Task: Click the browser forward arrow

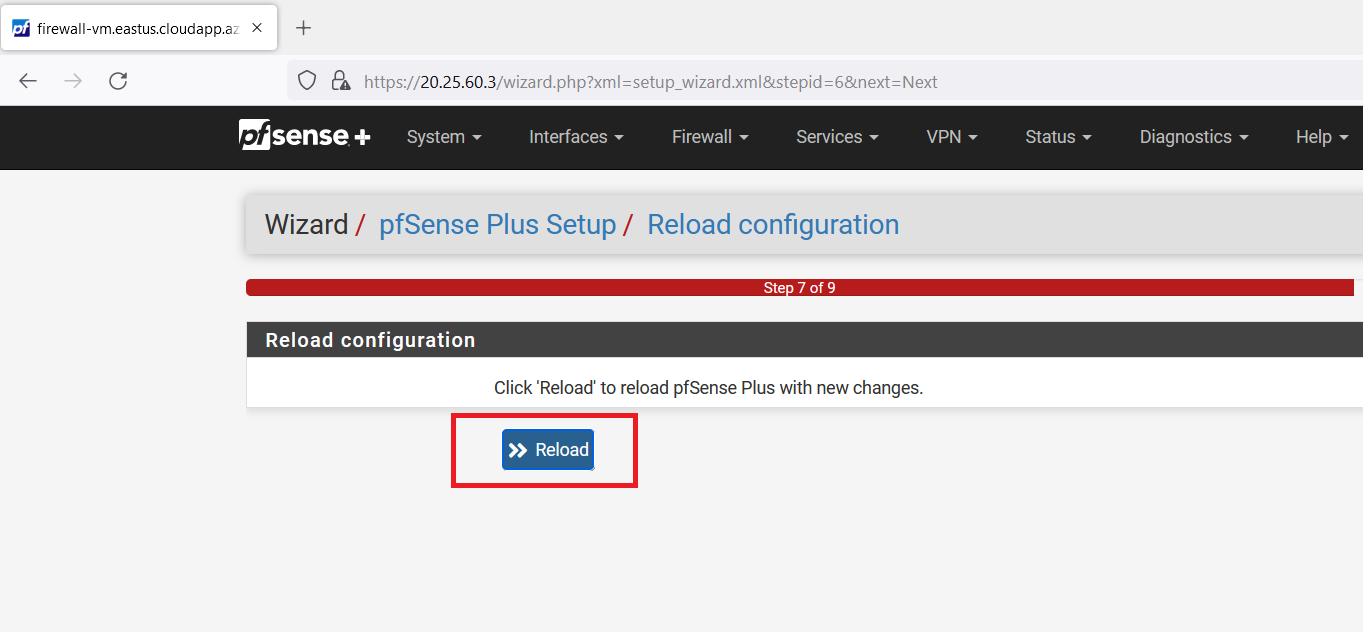Action: [73, 81]
